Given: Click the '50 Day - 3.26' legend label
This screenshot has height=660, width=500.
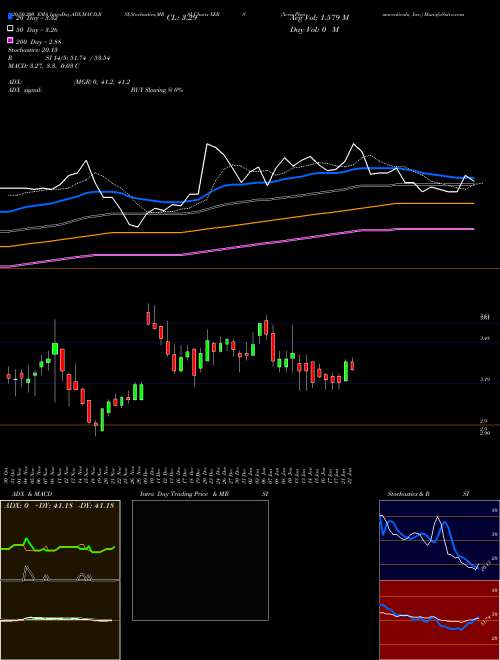Looking at the screenshot, I should point(37,29).
